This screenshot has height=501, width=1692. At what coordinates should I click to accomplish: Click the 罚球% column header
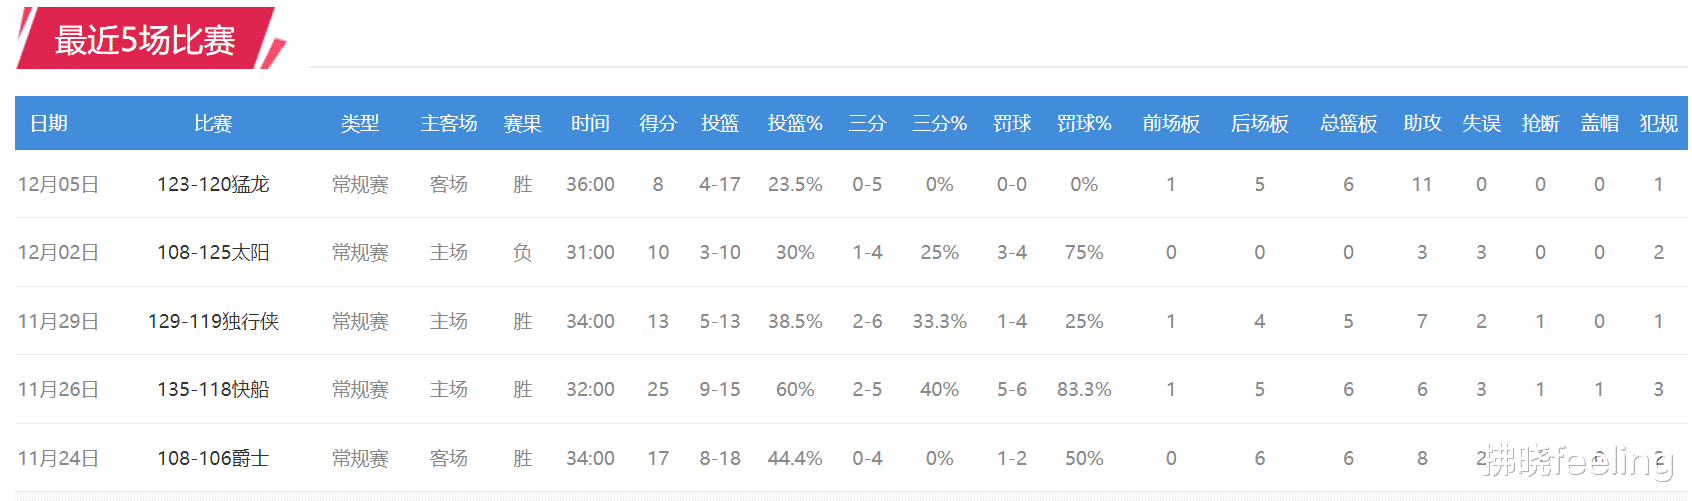click(x=1084, y=123)
